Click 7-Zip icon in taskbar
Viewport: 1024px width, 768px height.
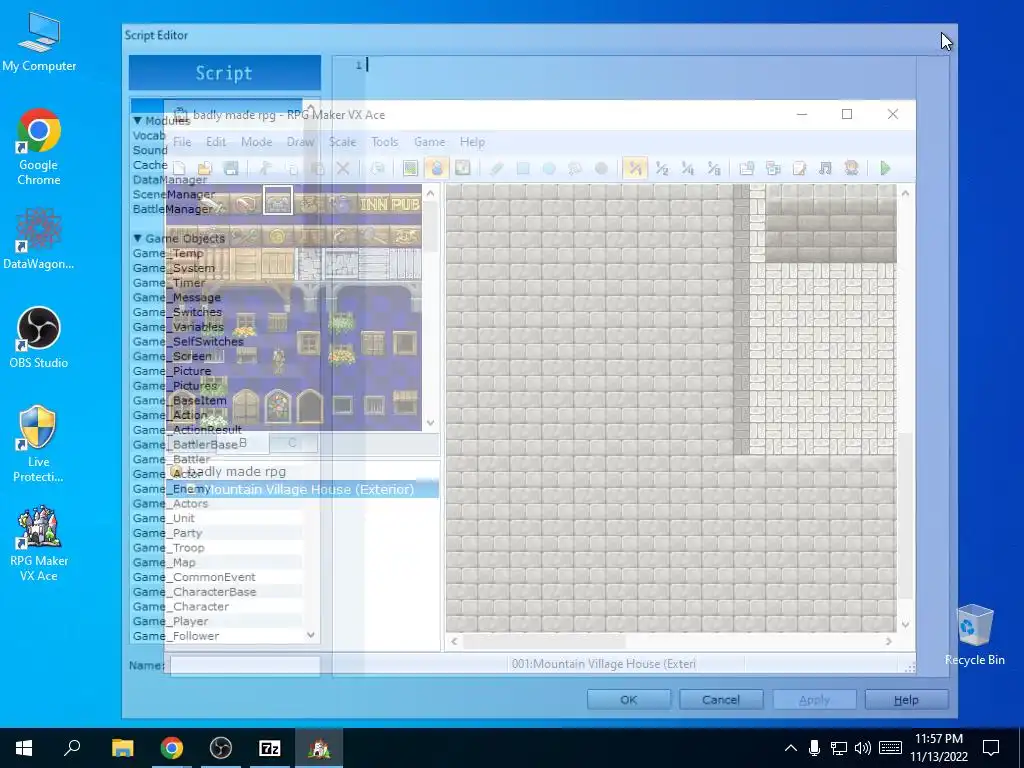tap(270, 748)
